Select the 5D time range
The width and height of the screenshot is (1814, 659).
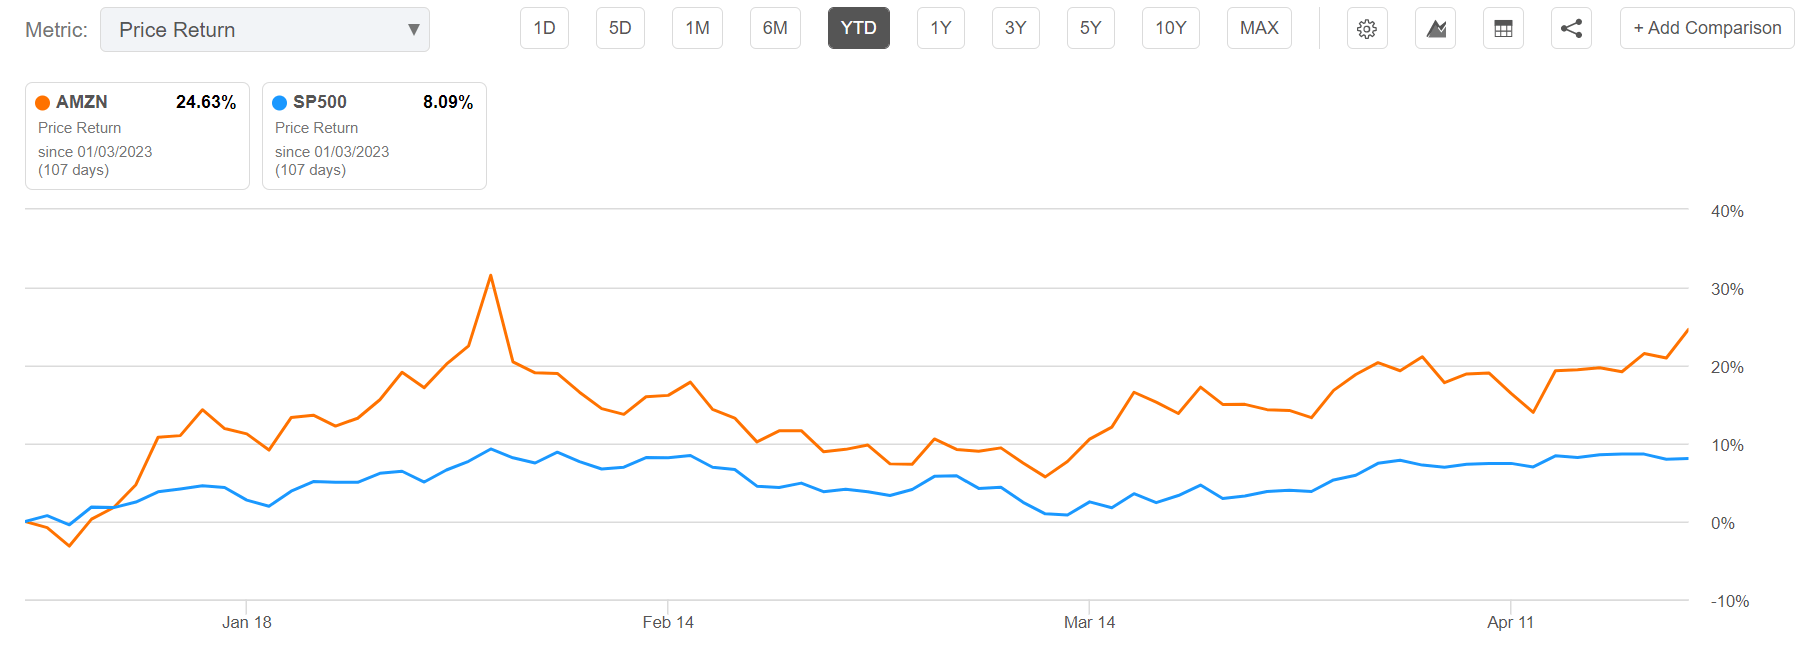point(620,28)
